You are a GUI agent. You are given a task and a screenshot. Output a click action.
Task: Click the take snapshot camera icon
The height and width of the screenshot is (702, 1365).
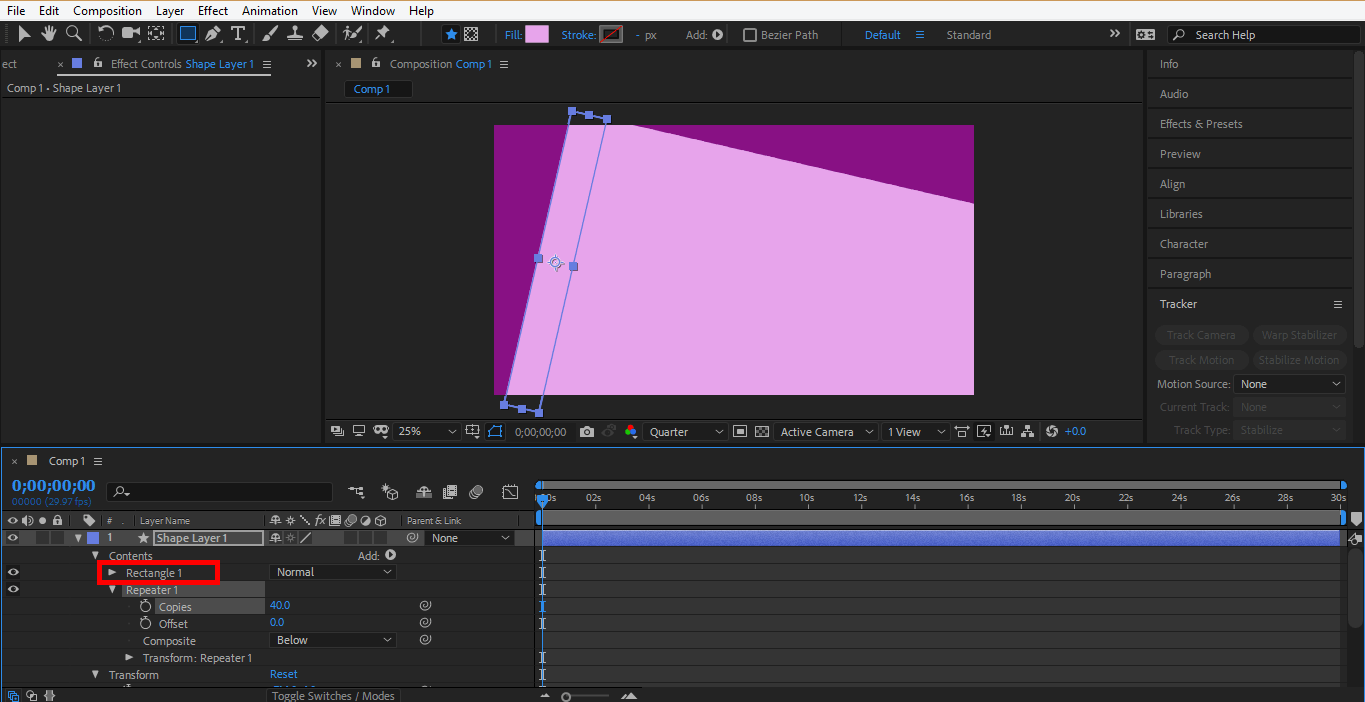587,432
